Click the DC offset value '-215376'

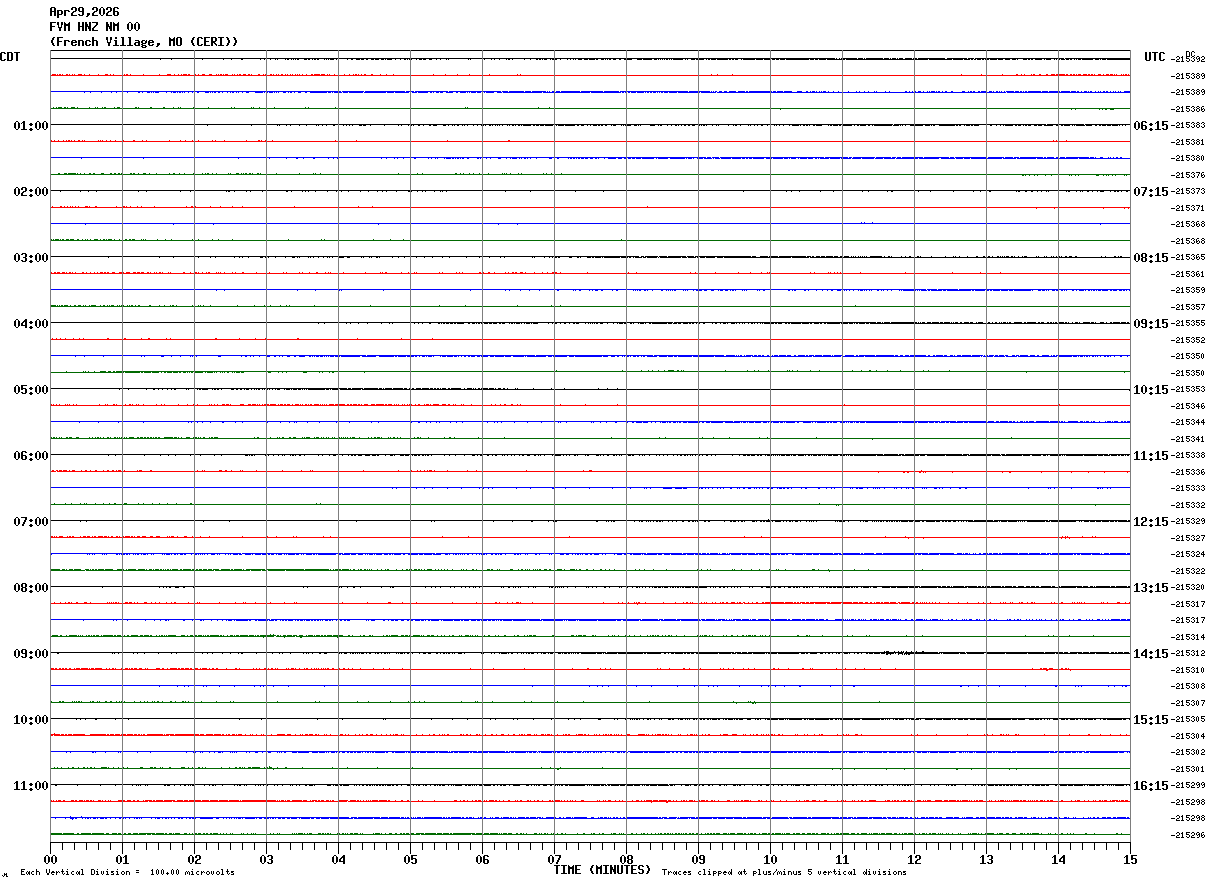[x=1188, y=175]
